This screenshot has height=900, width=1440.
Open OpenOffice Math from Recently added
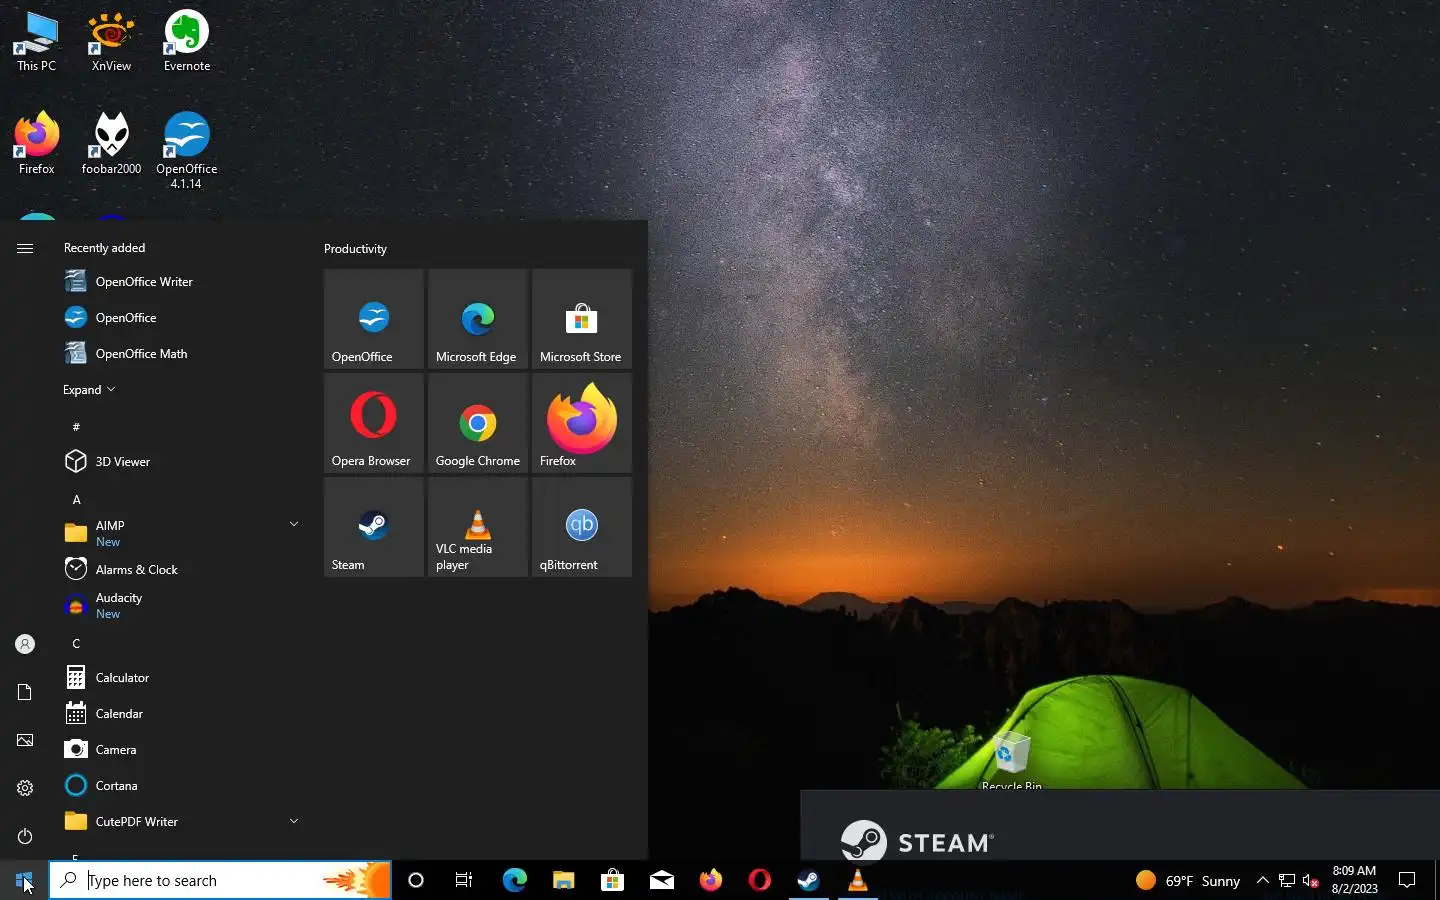pyautogui.click(x=180, y=354)
